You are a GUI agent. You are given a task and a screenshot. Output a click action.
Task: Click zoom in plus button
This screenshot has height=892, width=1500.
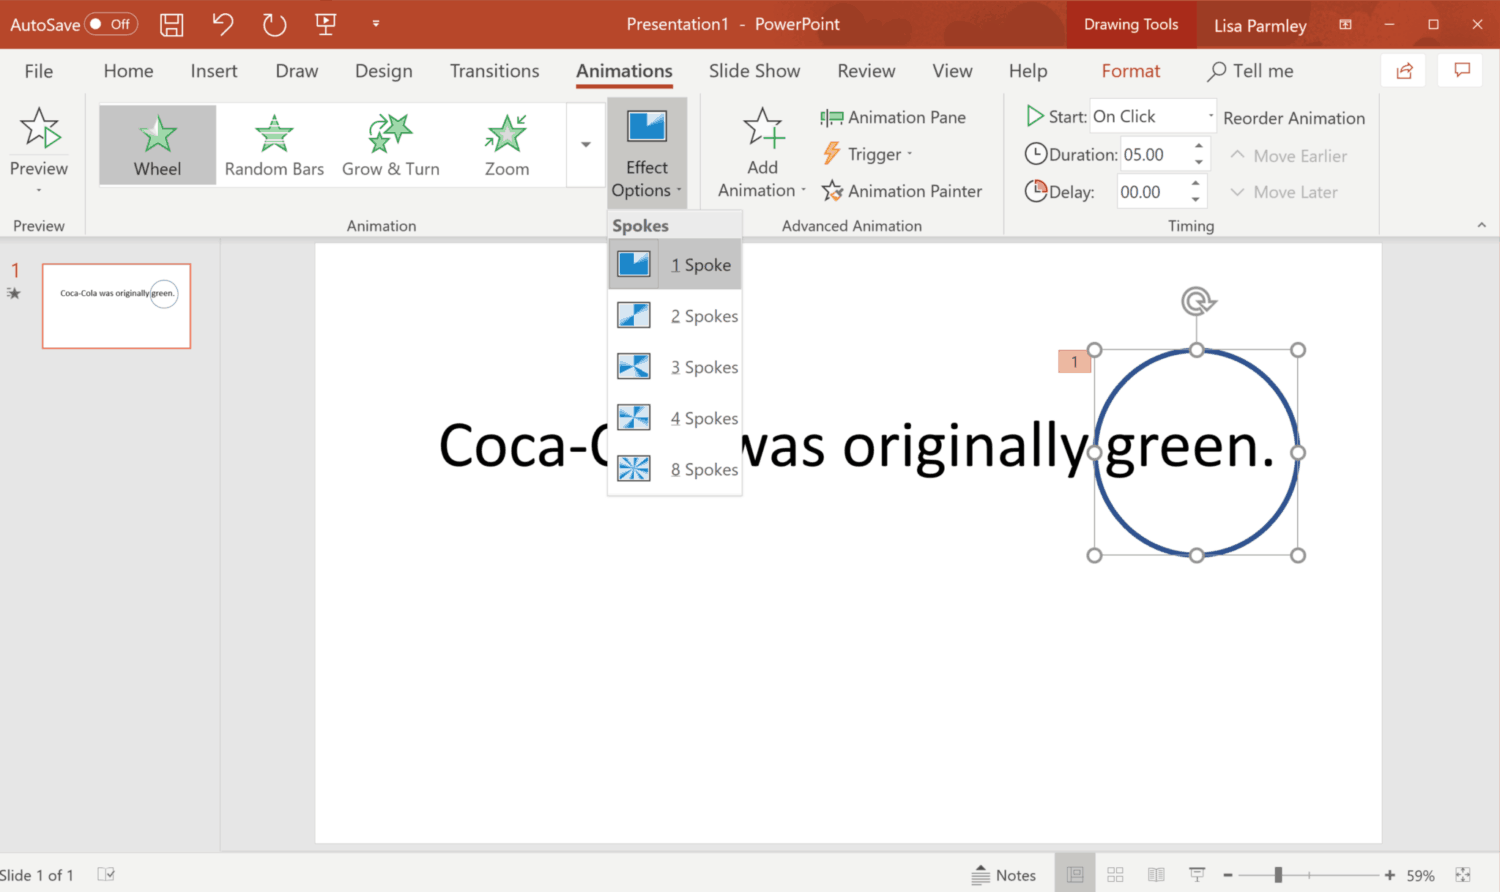[1389, 875]
